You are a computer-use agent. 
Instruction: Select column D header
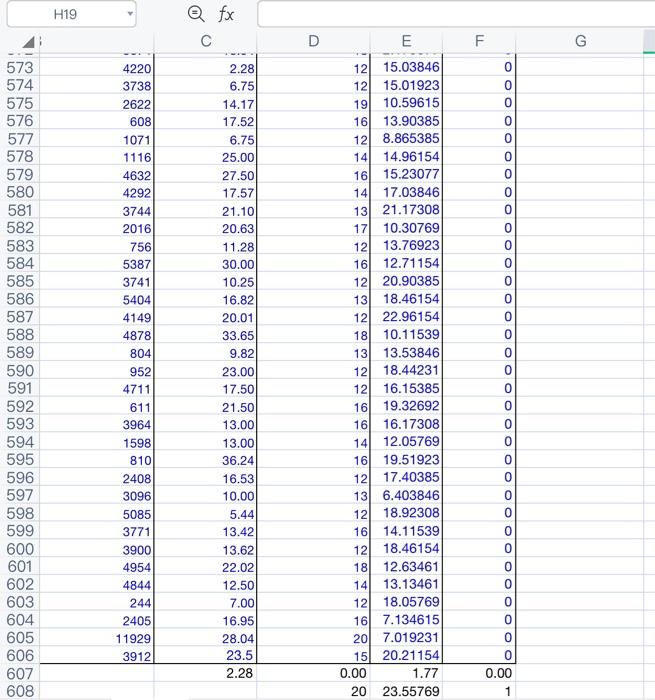pyautogui.click(x=313, y=41)
